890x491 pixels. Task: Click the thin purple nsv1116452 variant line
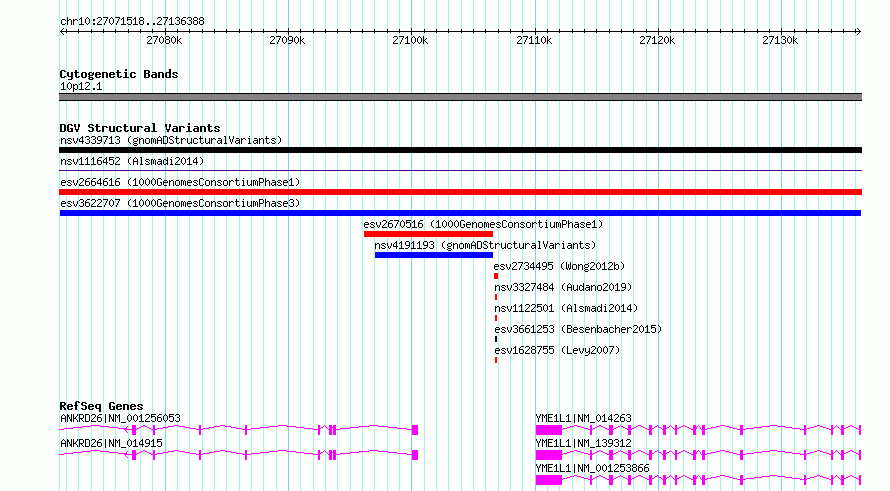(460, 170)
